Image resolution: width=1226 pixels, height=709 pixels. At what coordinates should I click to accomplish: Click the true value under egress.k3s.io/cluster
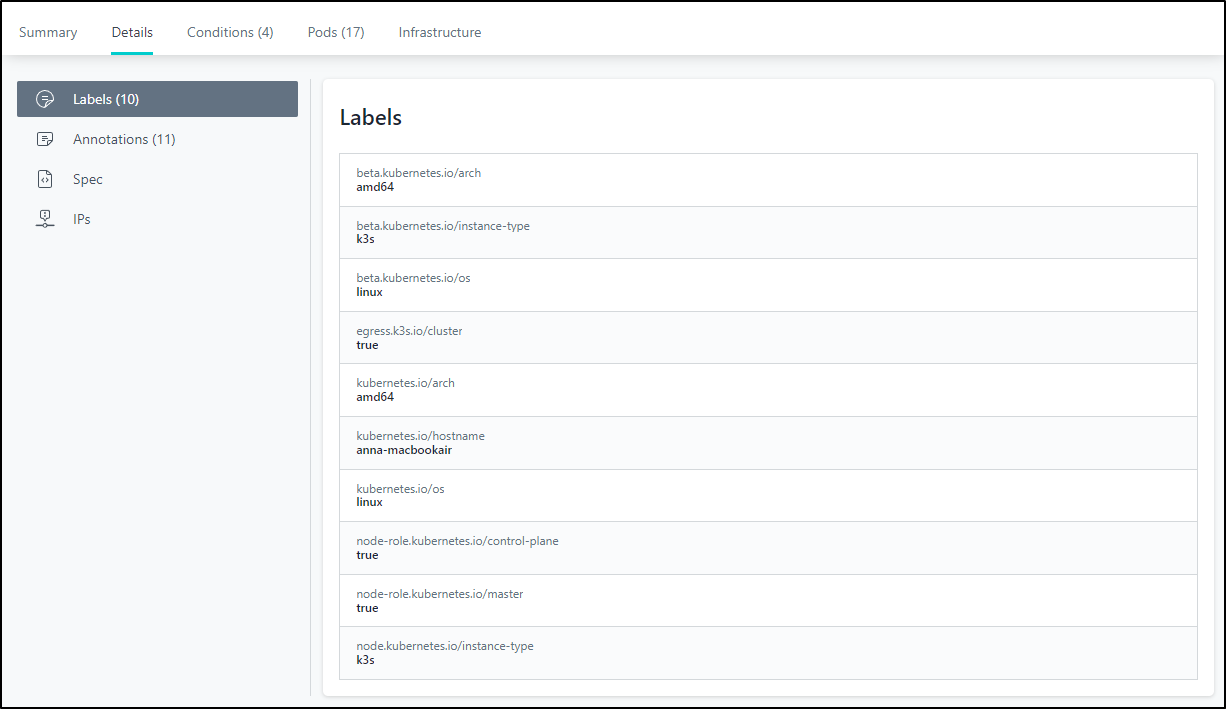[367, 345]
